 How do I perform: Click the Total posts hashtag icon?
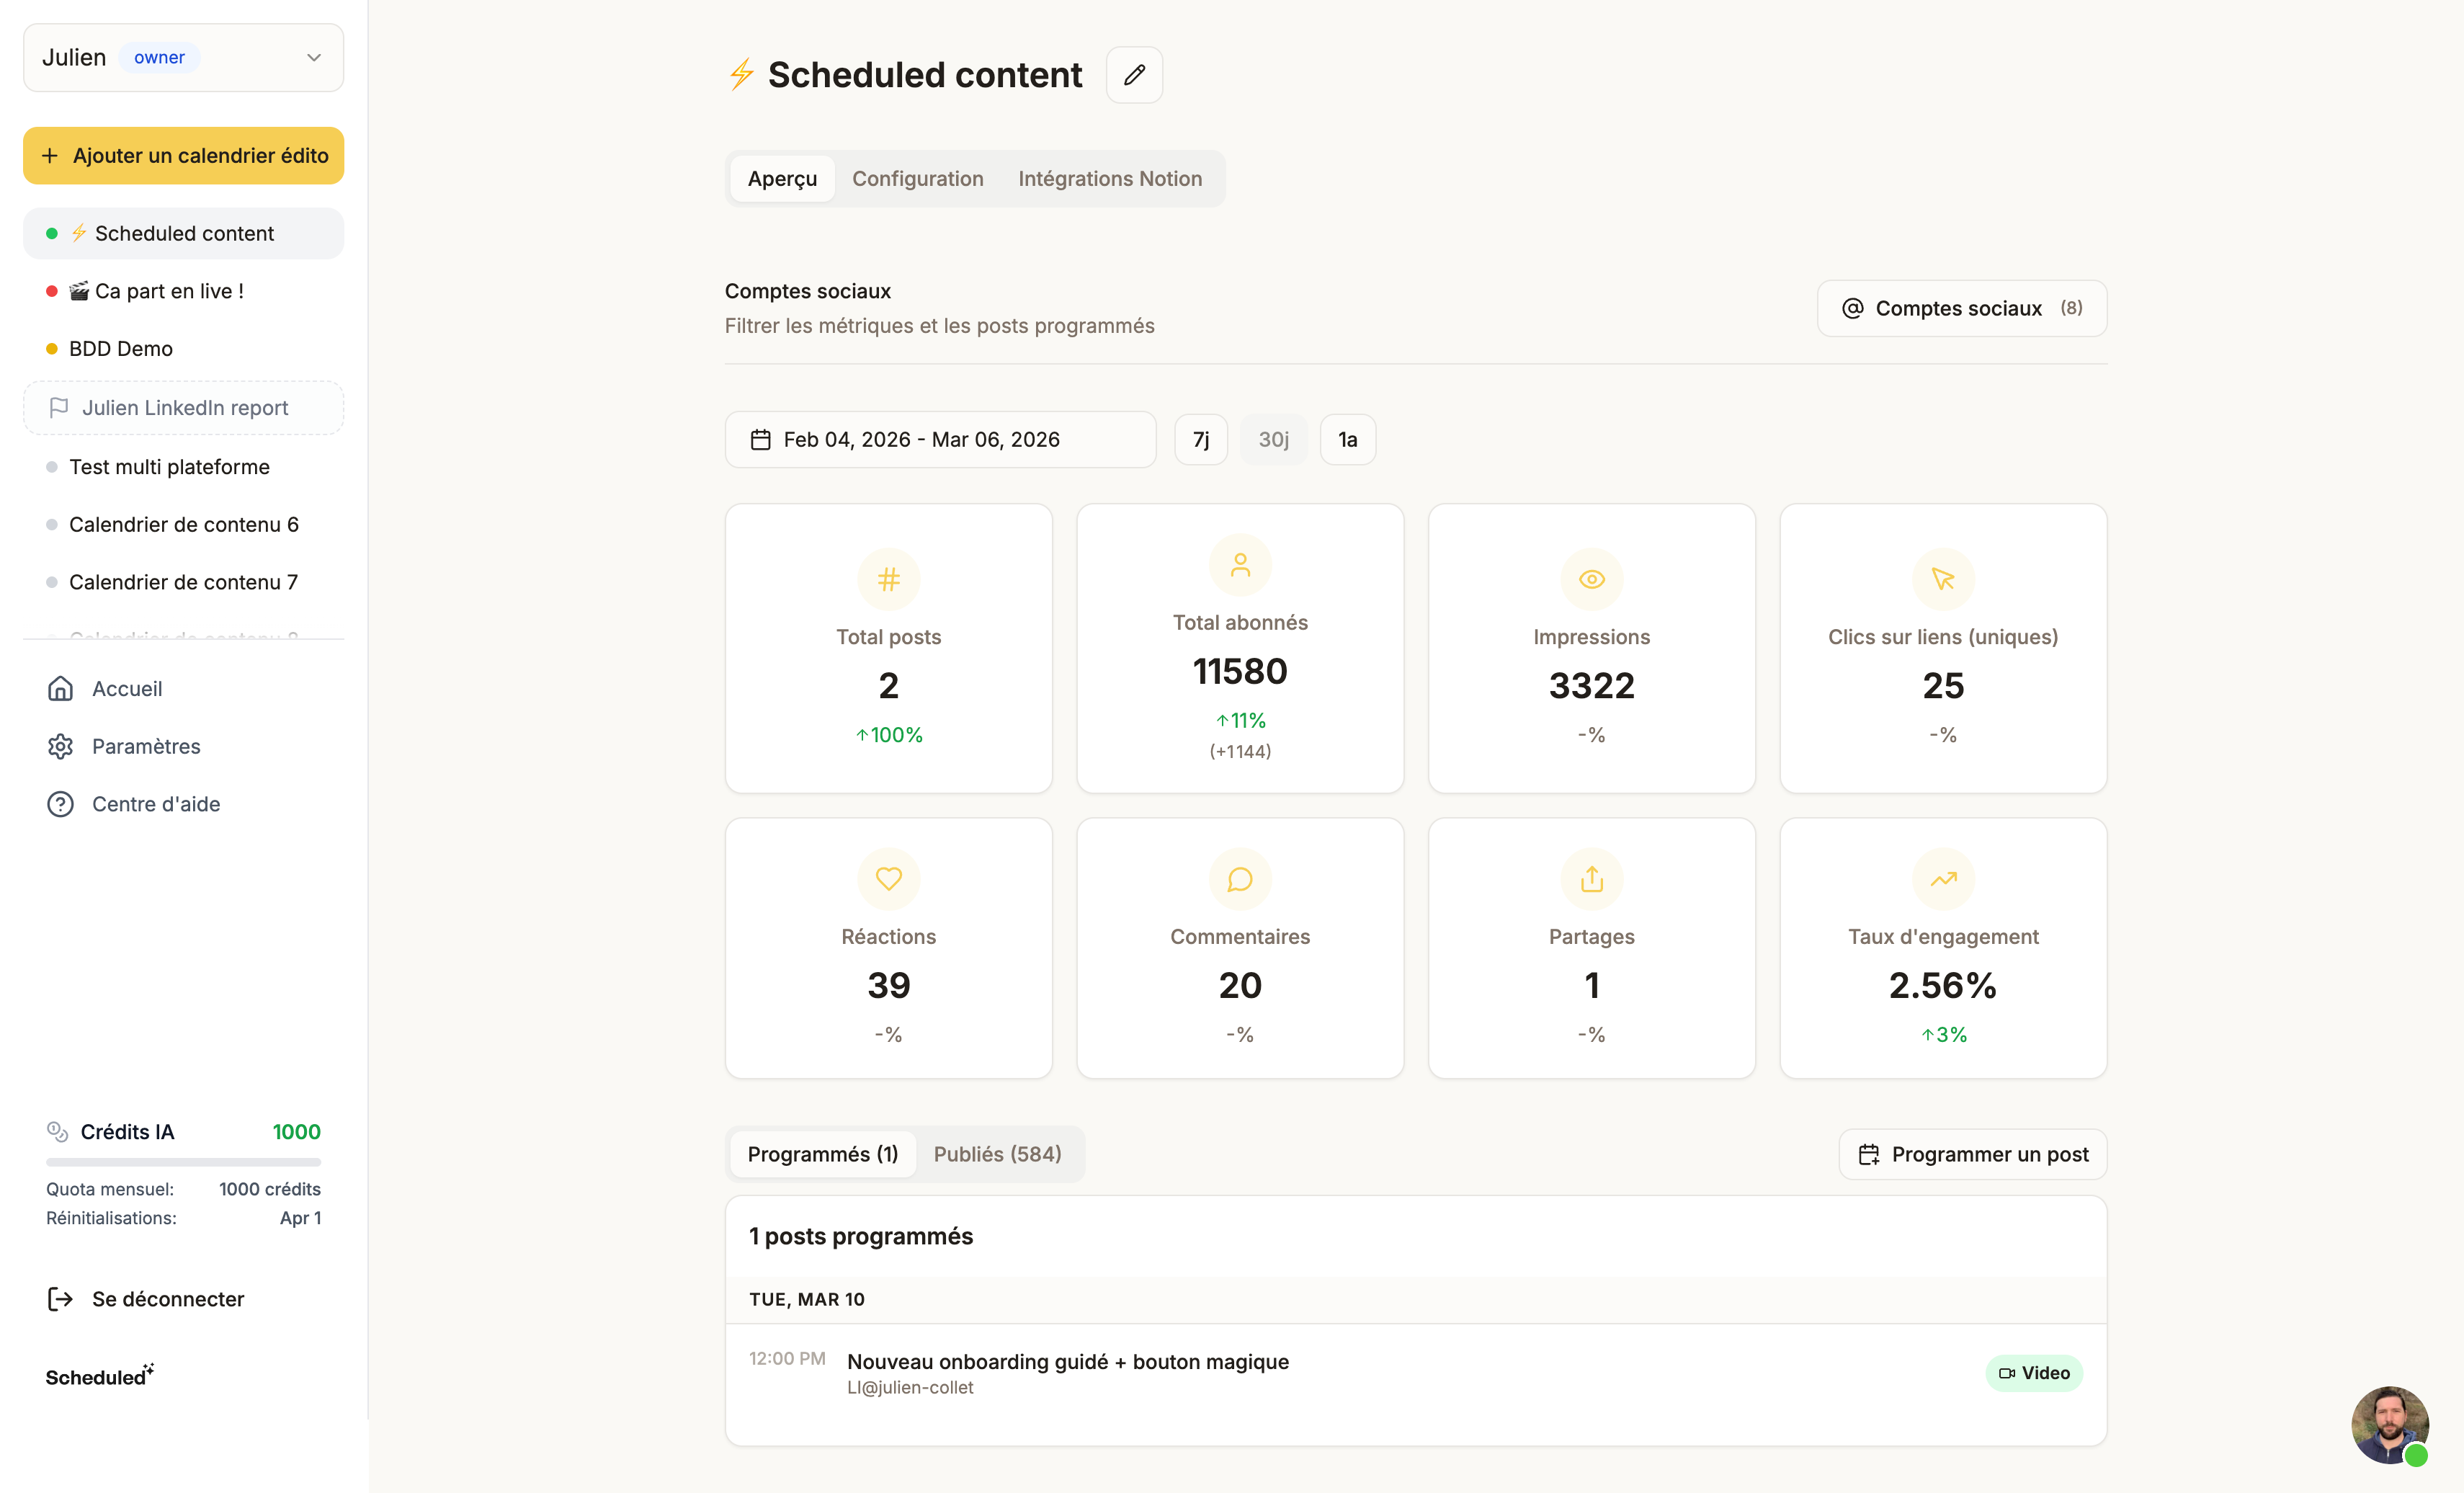coord(888,579)
